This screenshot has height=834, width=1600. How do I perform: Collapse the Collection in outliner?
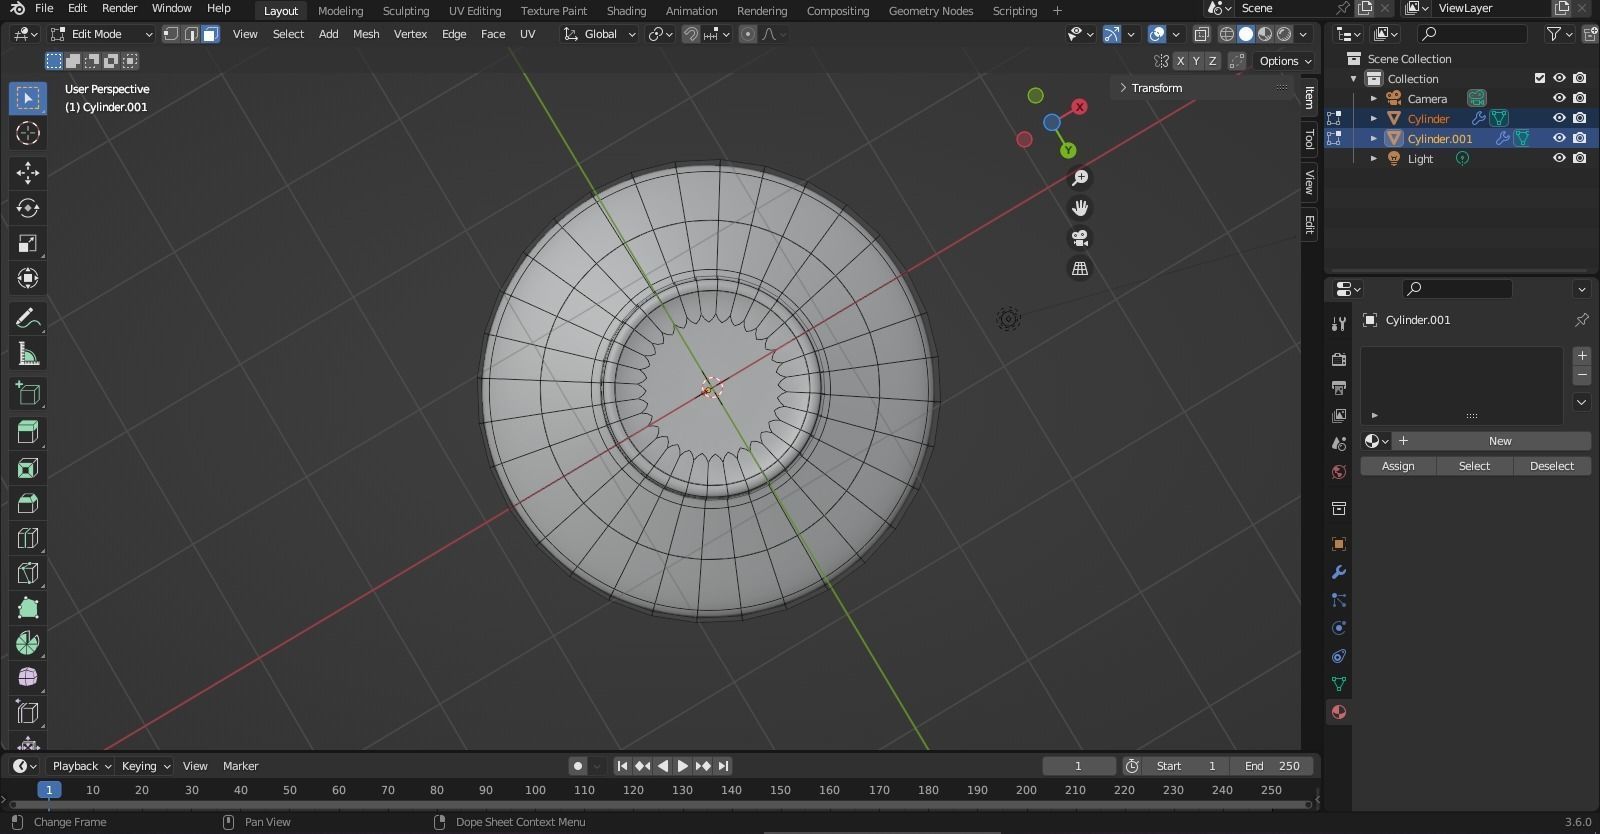click(1354, 79)
